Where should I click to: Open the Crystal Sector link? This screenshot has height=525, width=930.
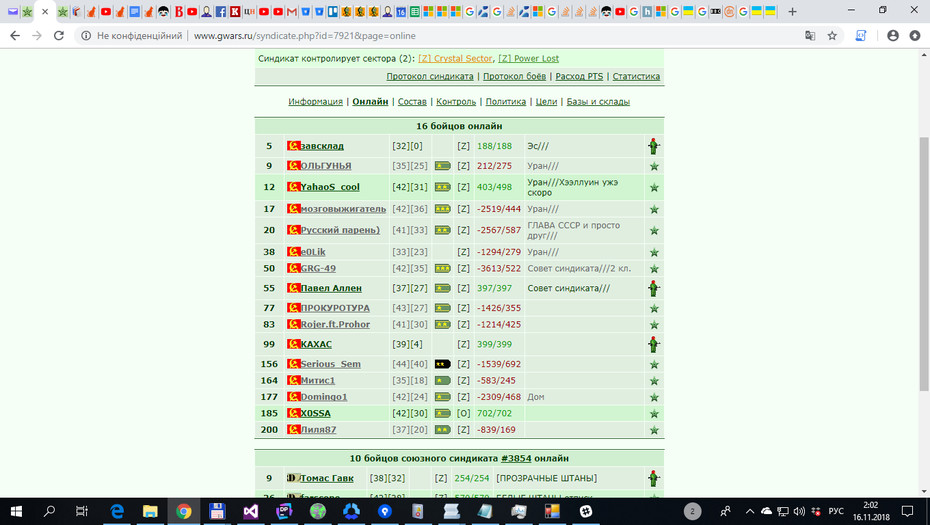click(455, 58)
